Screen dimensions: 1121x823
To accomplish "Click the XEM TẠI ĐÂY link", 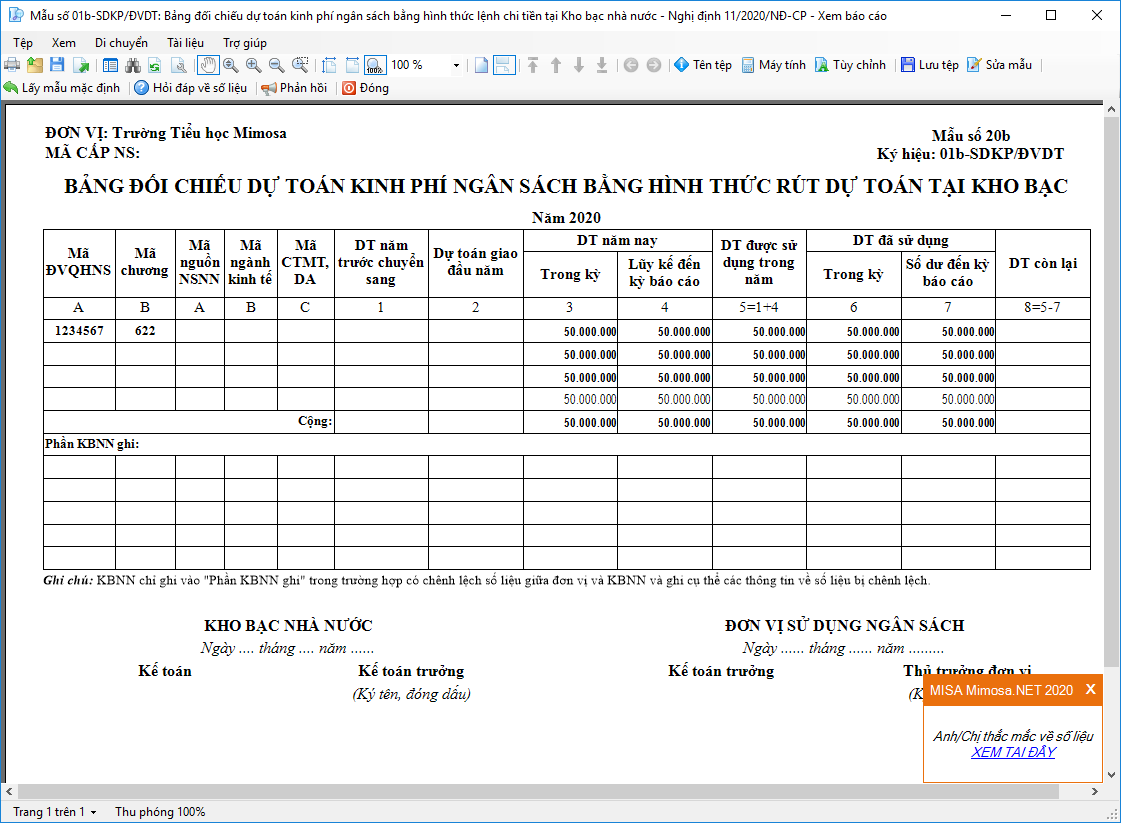I will click(x=1013, y=752).
